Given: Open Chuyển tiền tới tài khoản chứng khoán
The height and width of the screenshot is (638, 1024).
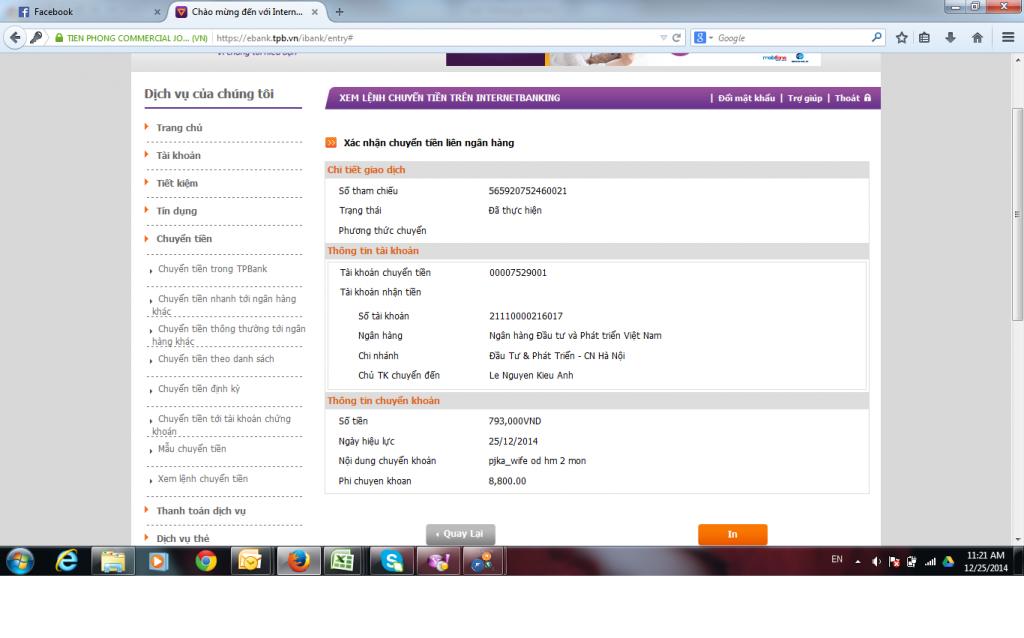Looking at the screenshot, I should pyautogui.click(x=221, y=425).
